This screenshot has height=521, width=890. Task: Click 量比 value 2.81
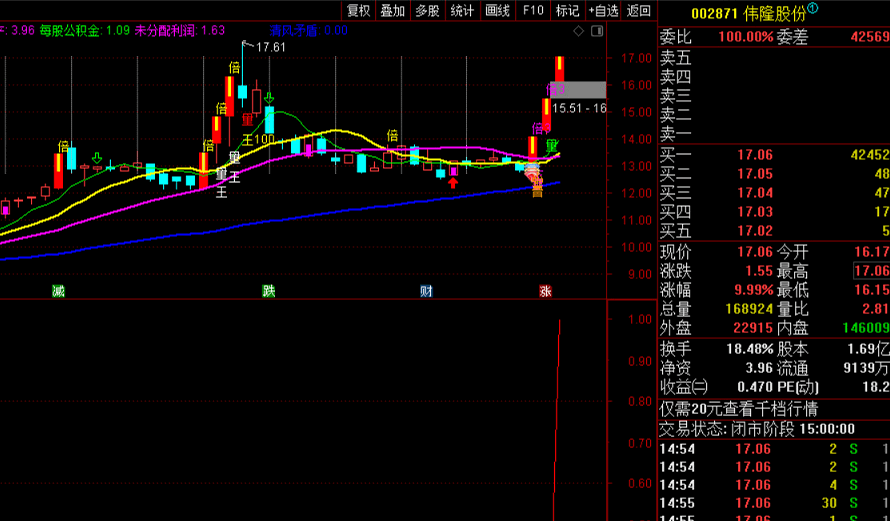pos(876,309)
